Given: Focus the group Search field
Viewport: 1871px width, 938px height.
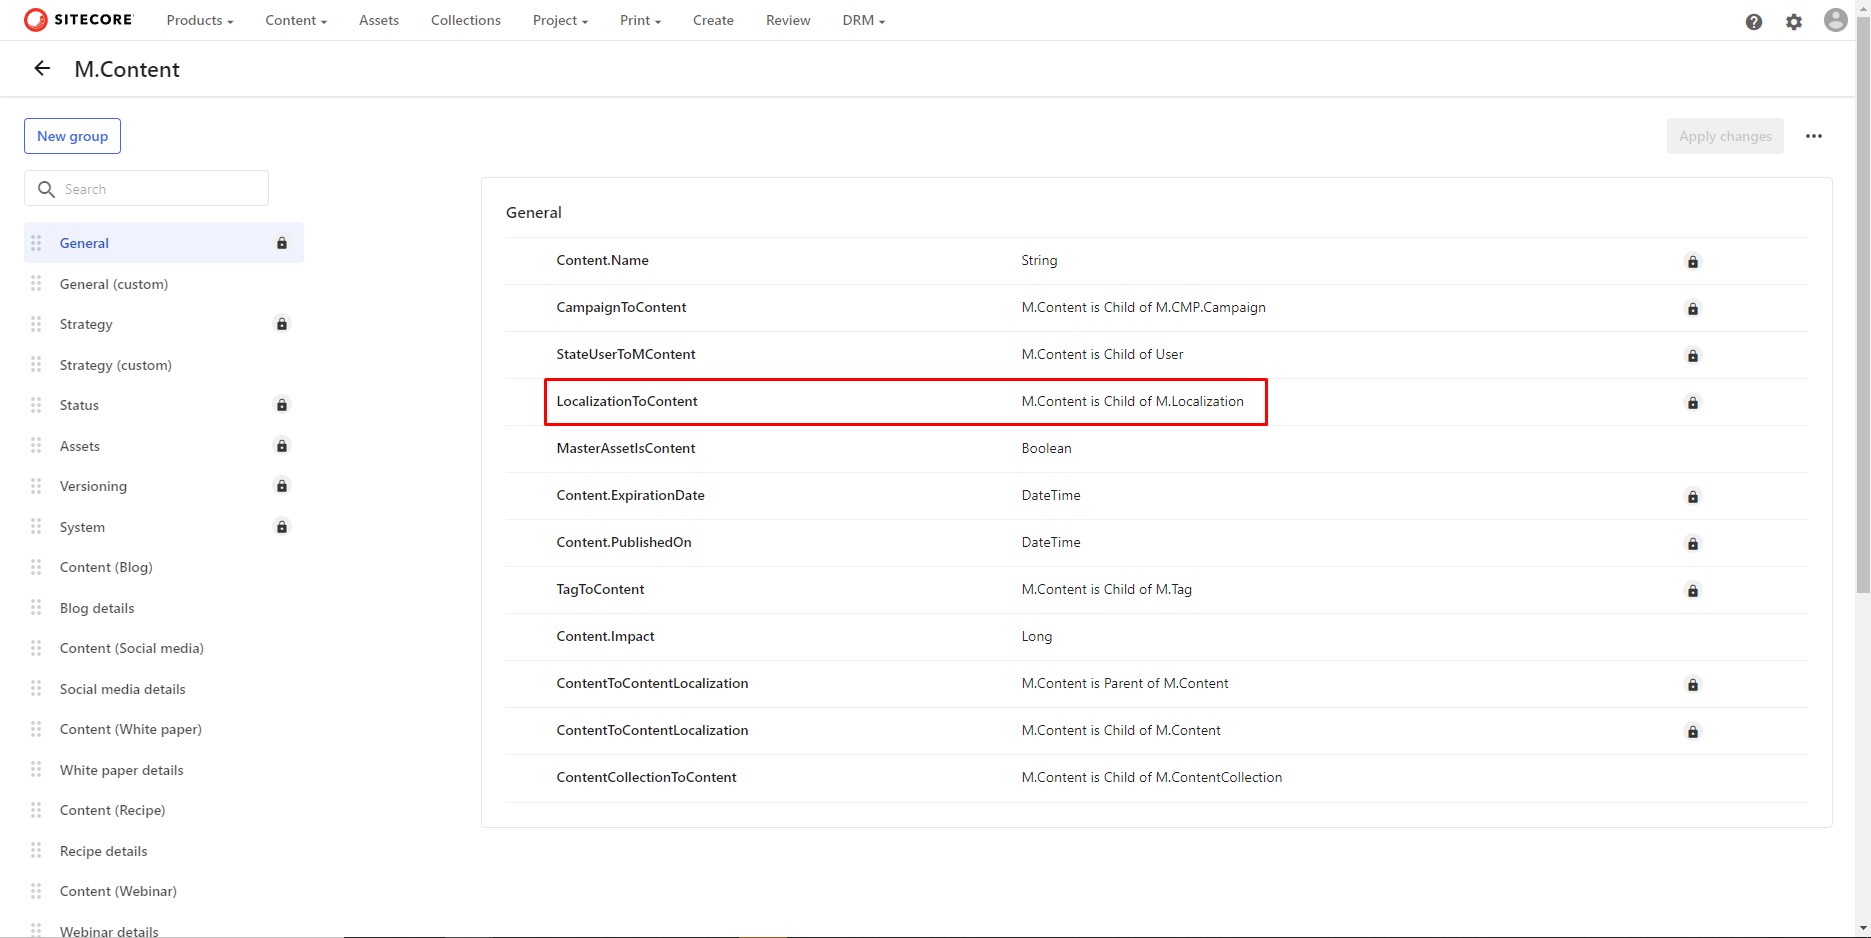Looking at the screenshot, I should coord(146,188).
